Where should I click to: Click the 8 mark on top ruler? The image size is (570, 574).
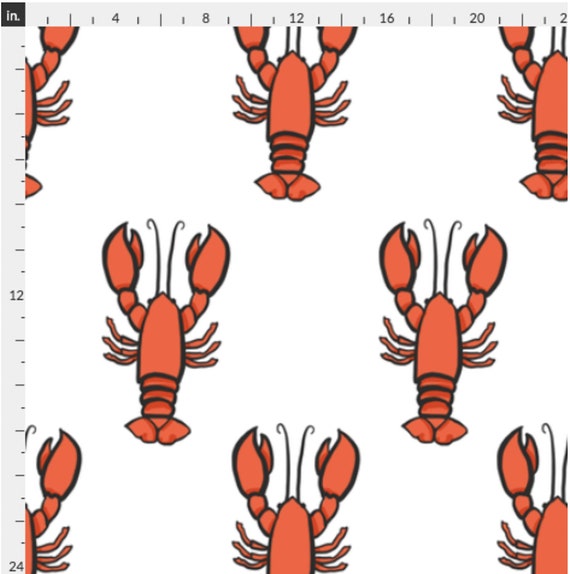(206, 18)
